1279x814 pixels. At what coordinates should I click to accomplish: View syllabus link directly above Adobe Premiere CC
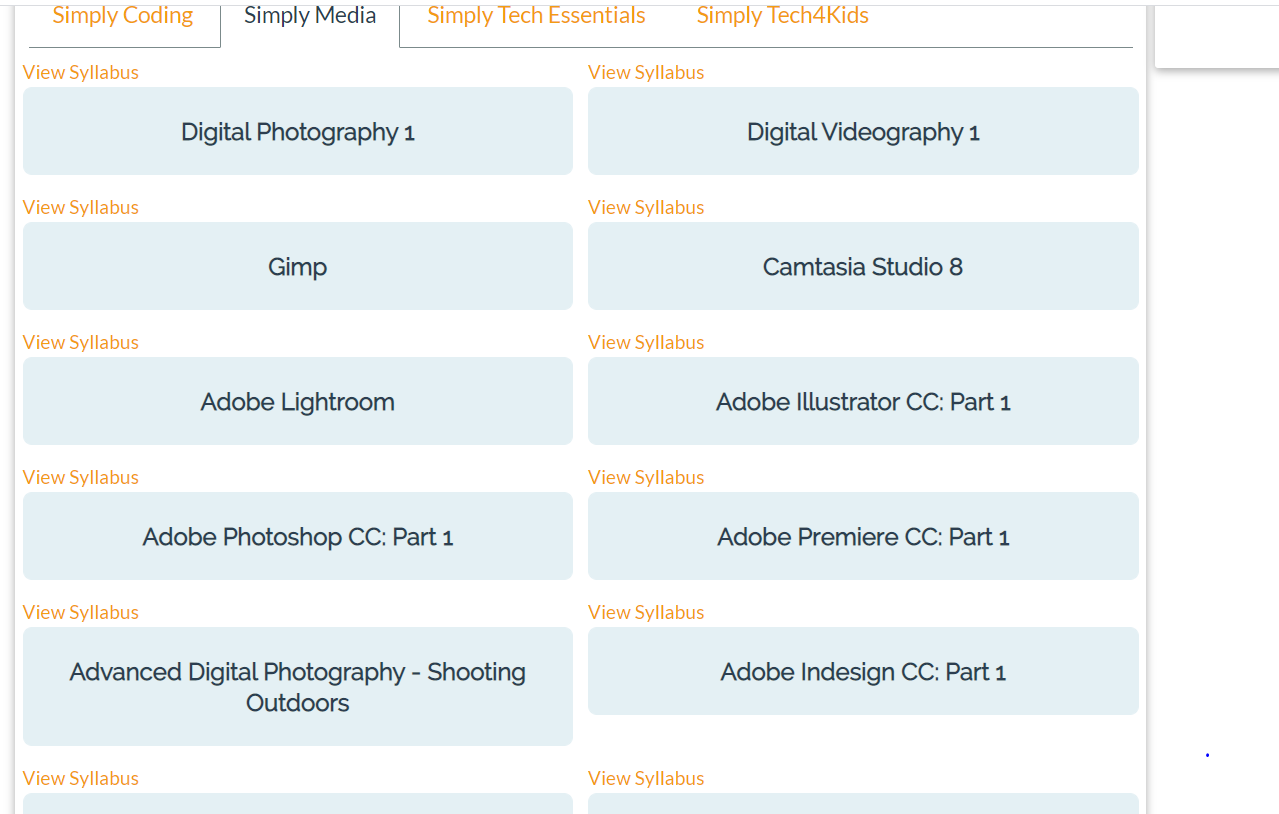[646, 477]
